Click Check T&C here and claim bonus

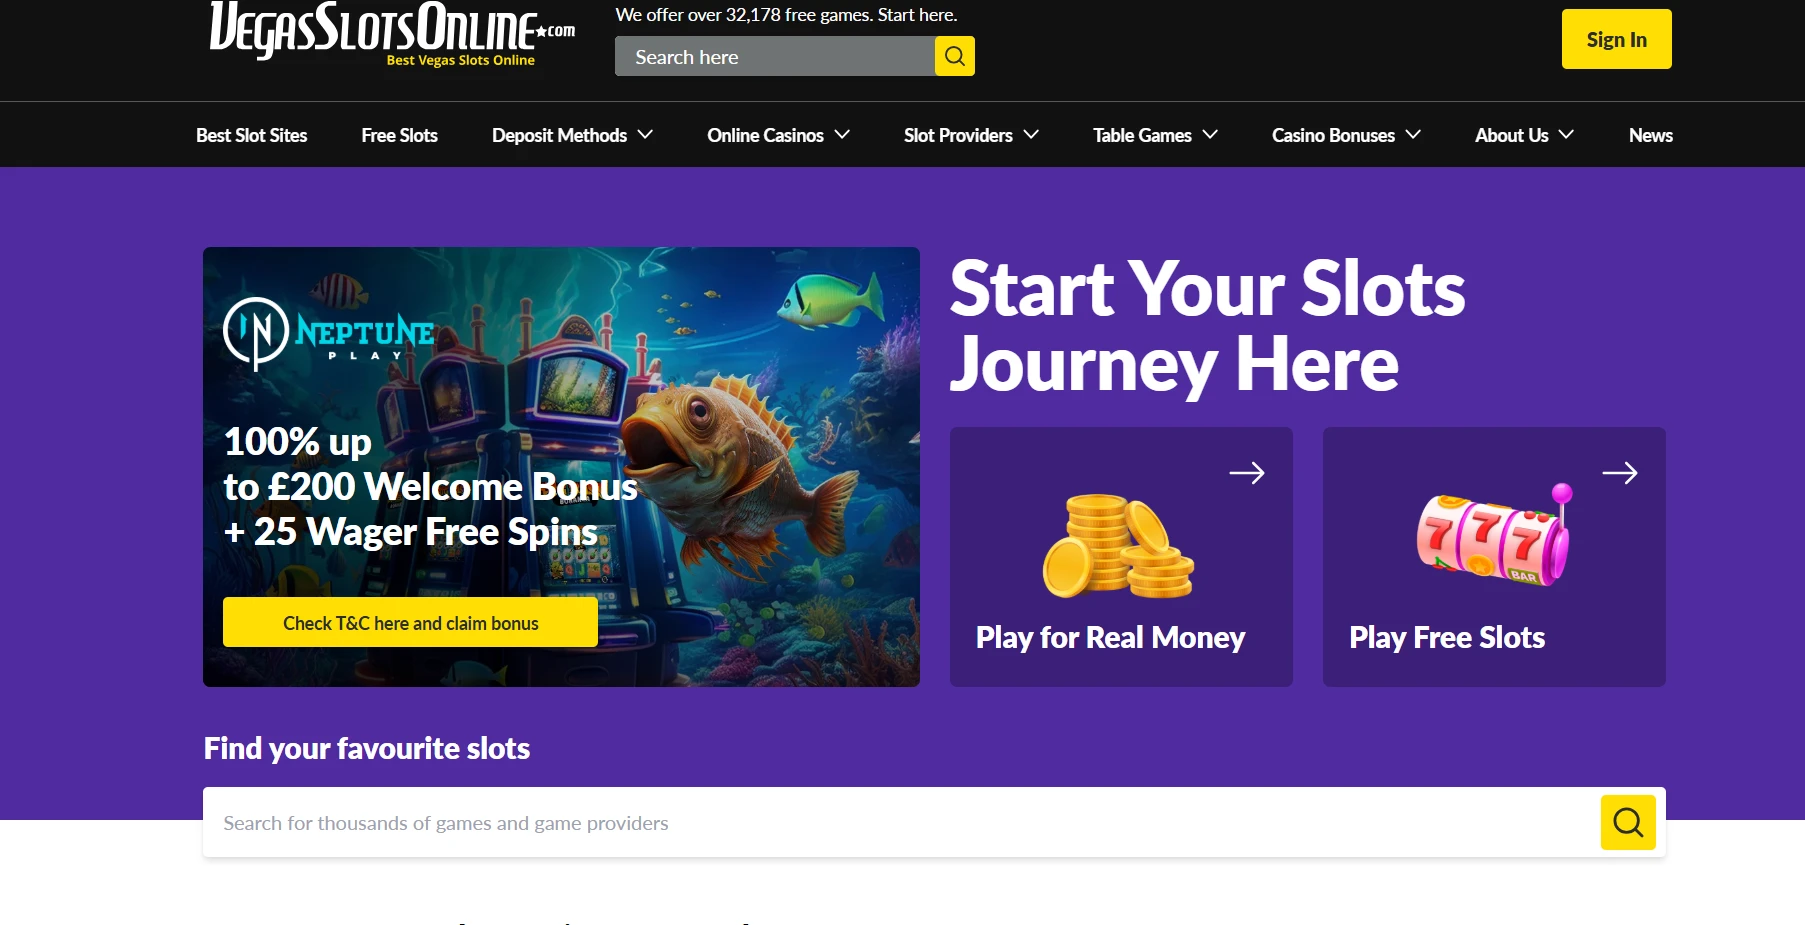pos(410,623)
